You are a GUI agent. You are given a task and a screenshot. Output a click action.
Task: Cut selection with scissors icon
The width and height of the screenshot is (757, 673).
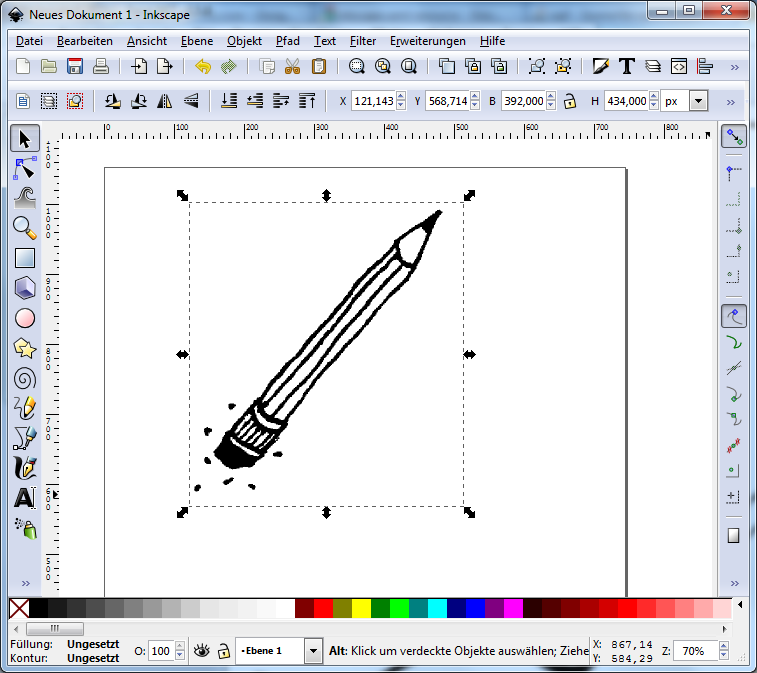coord(293,66)
